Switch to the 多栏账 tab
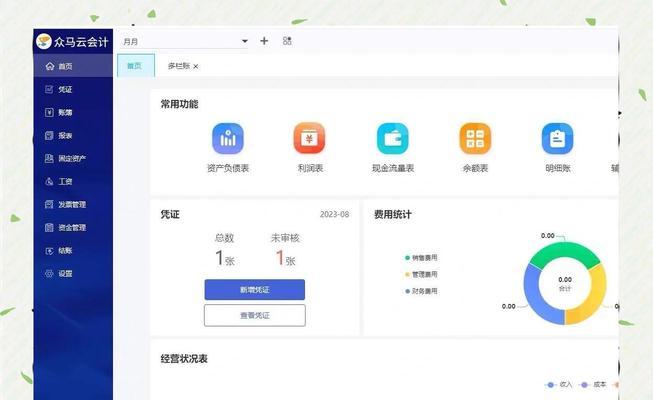This screenshot has height=400, width=653. 179,66
